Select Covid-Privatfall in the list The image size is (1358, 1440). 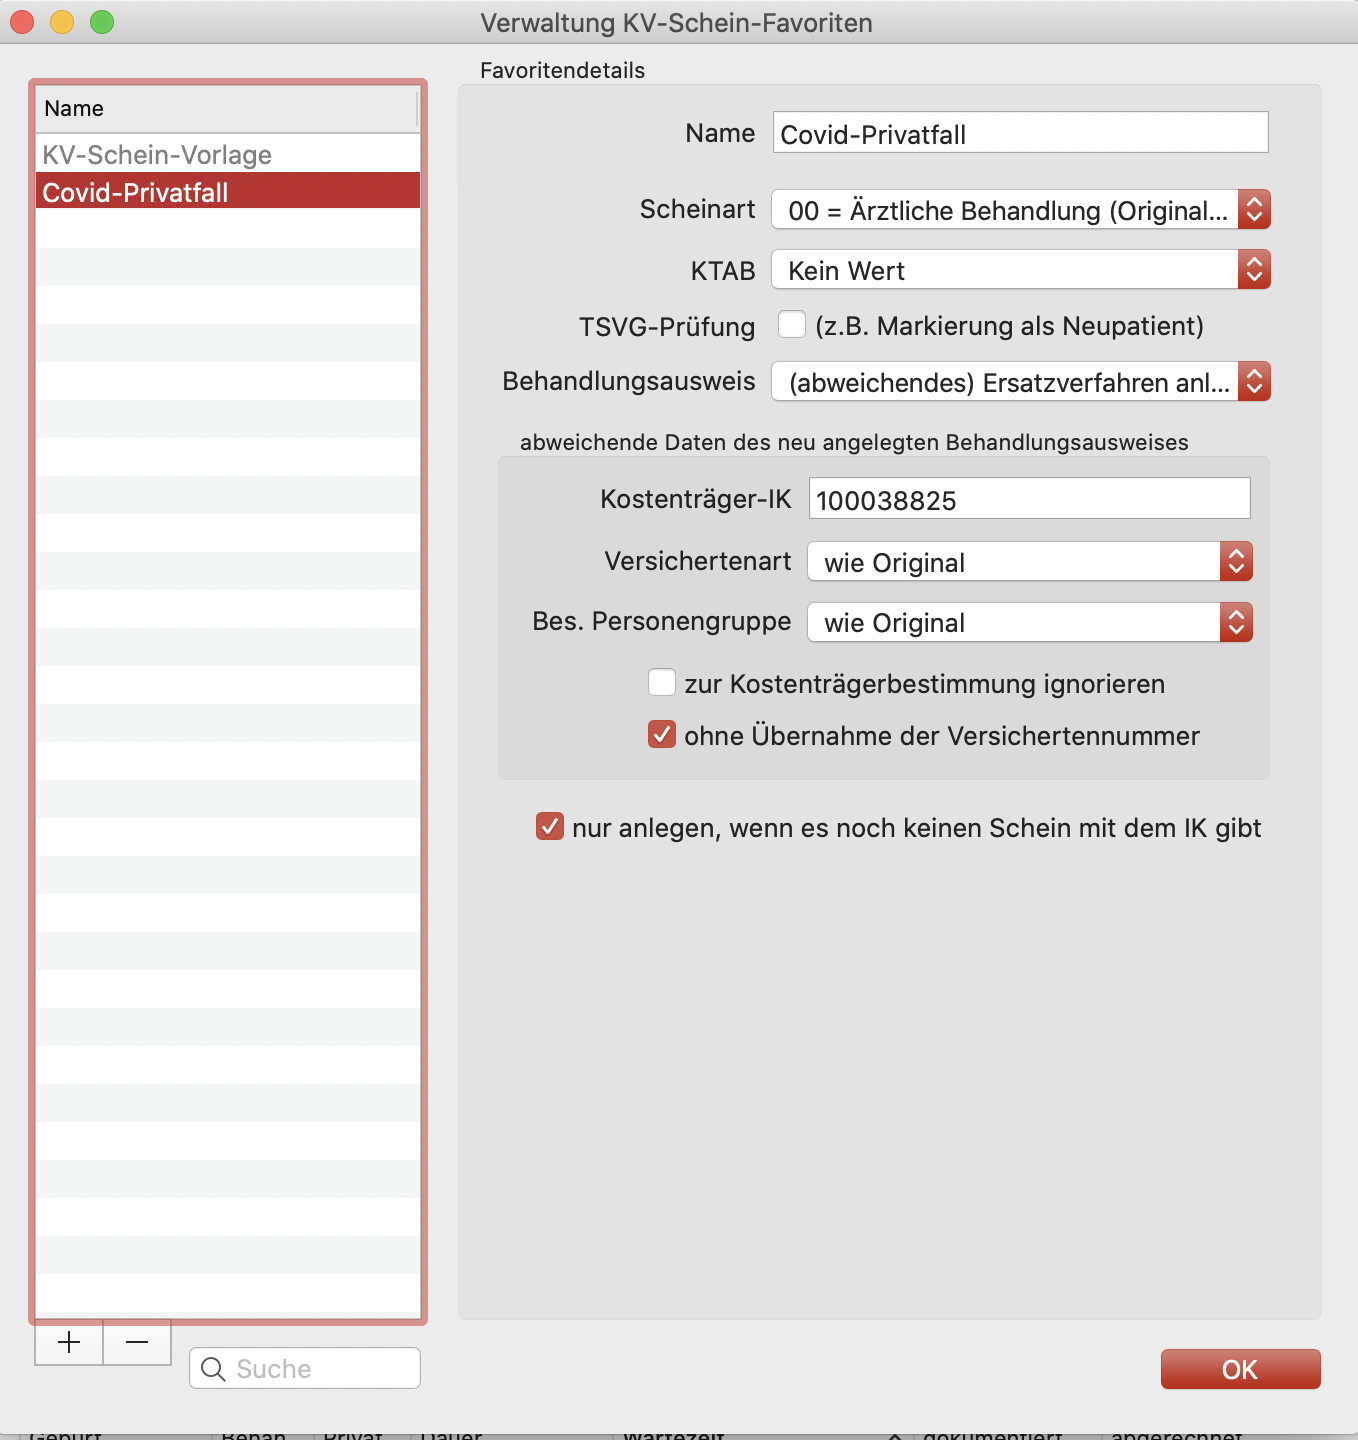click(x=228, y=191)
